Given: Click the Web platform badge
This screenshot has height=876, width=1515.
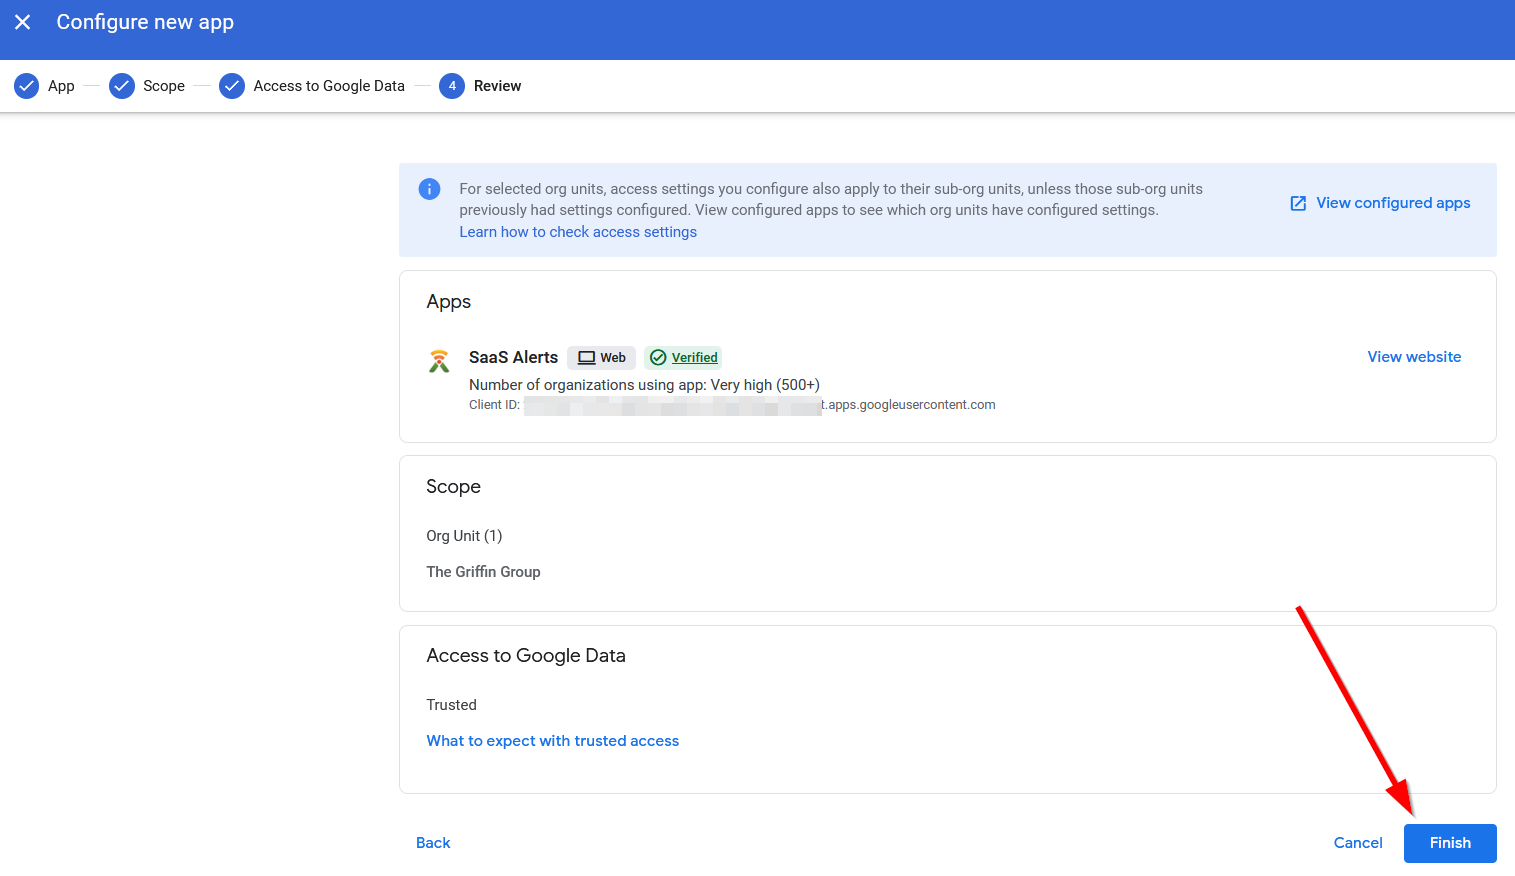Looking at the screenshot, I should tap(601, 358).
